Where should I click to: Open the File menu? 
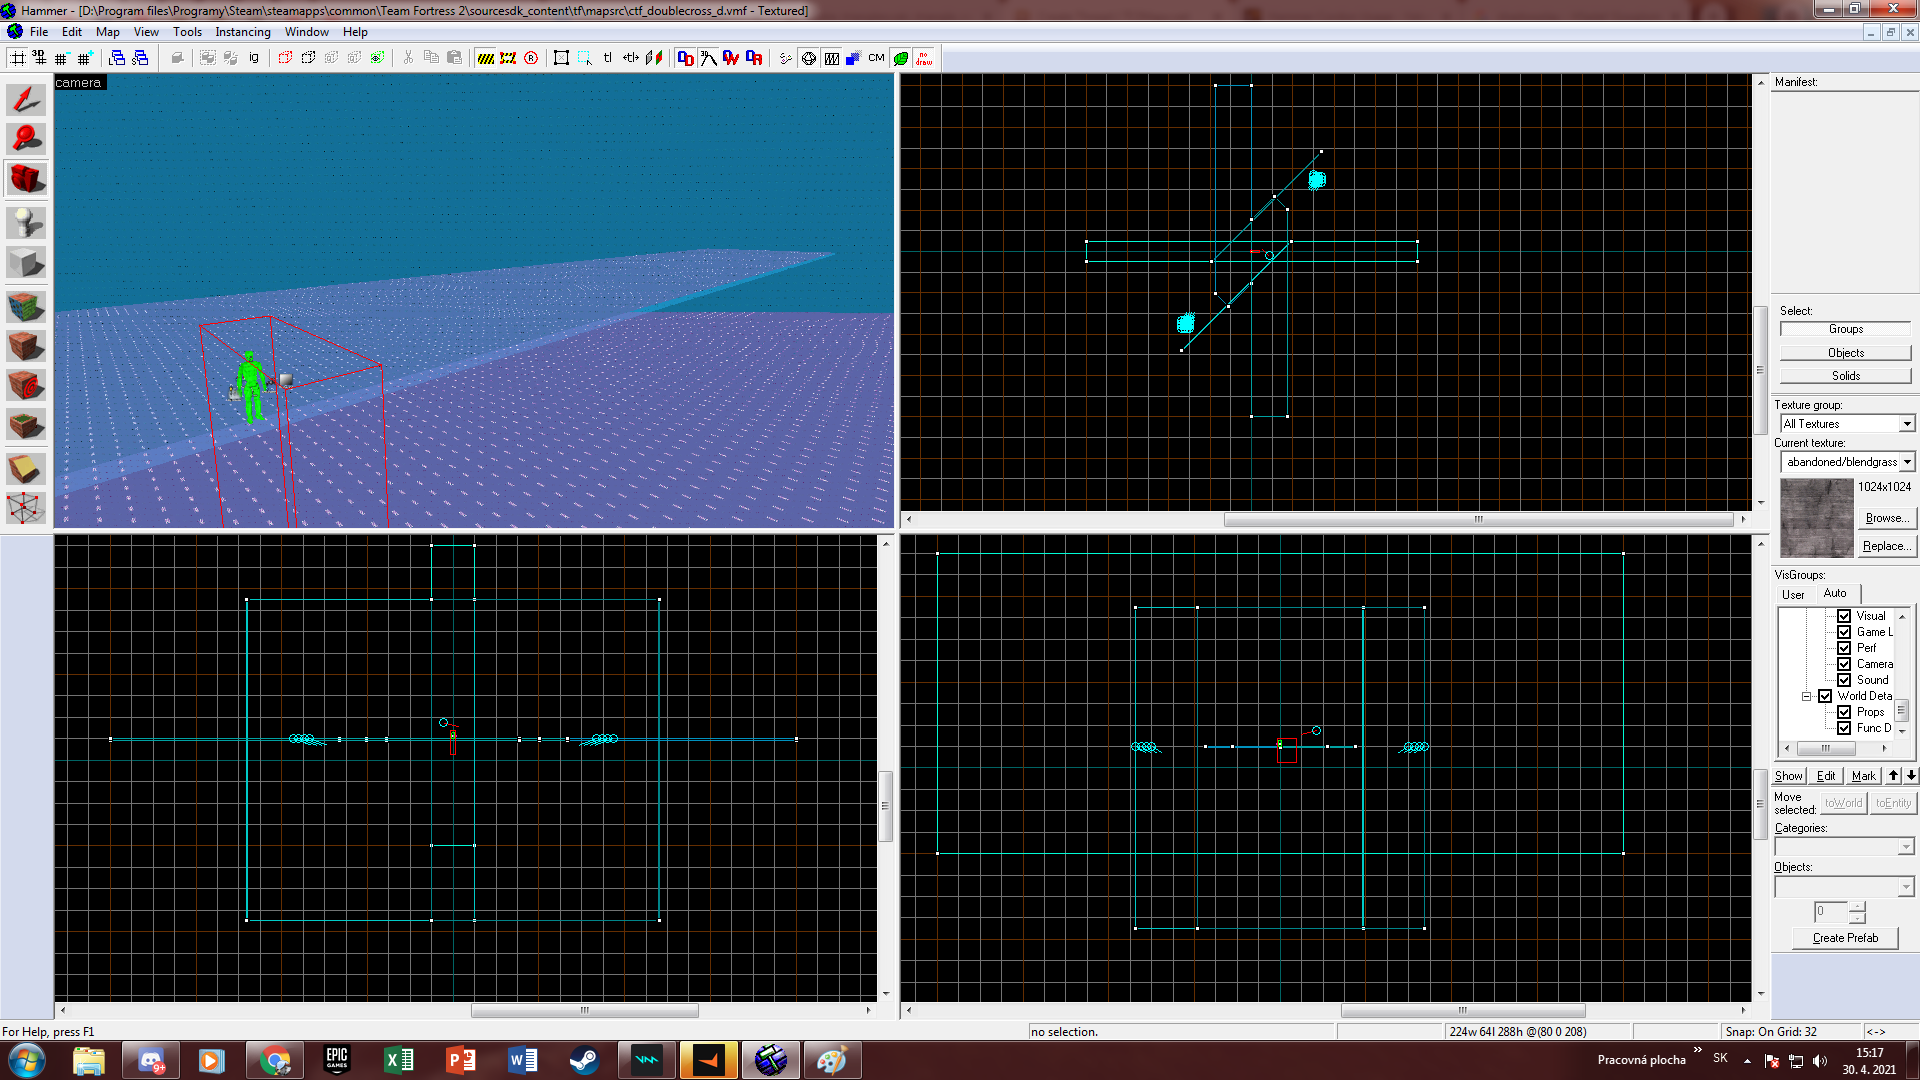pyautogui.click(x=39, y=32)
